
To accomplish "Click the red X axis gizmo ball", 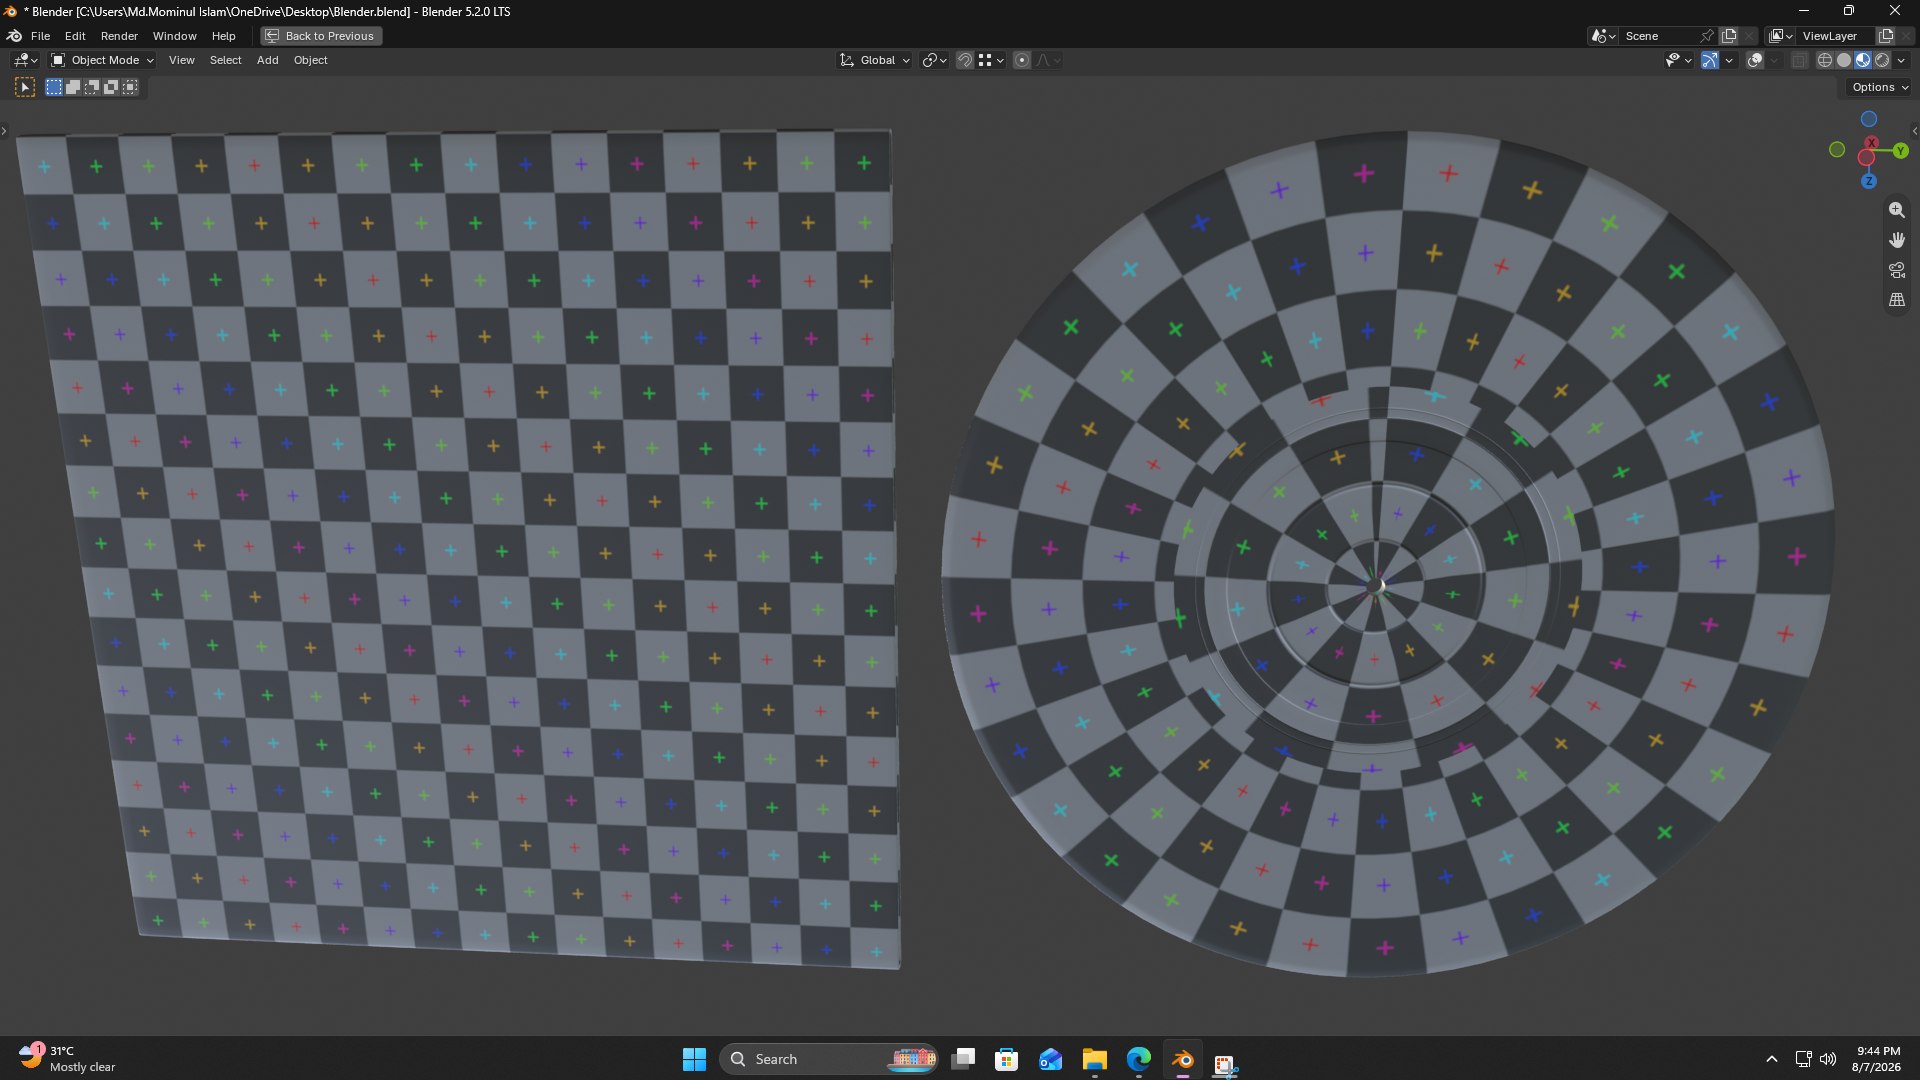I will coord(1871,144).
